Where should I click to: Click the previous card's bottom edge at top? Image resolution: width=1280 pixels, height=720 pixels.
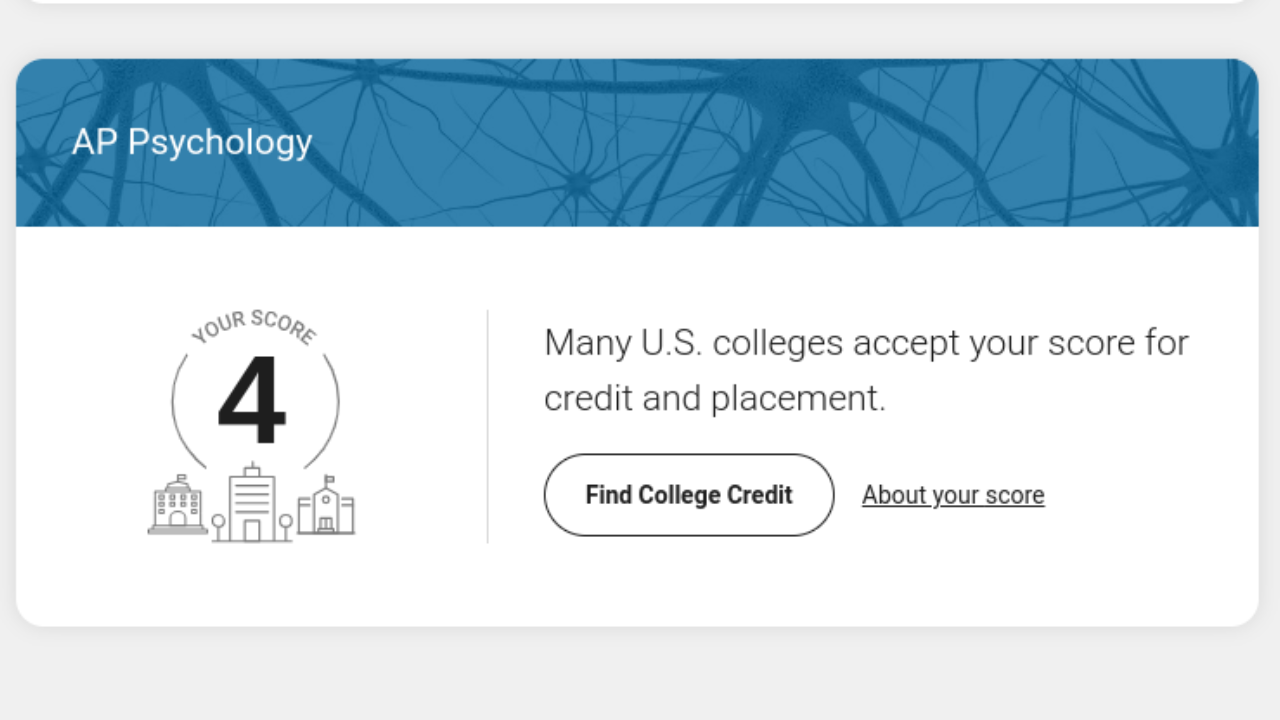click(x=637, y=2)
